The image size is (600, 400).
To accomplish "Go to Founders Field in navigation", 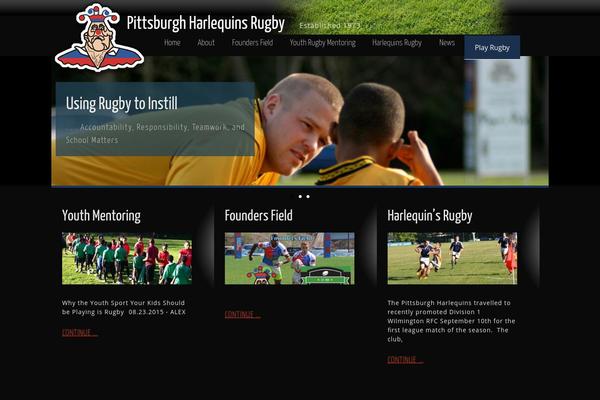I will (252, 43).
